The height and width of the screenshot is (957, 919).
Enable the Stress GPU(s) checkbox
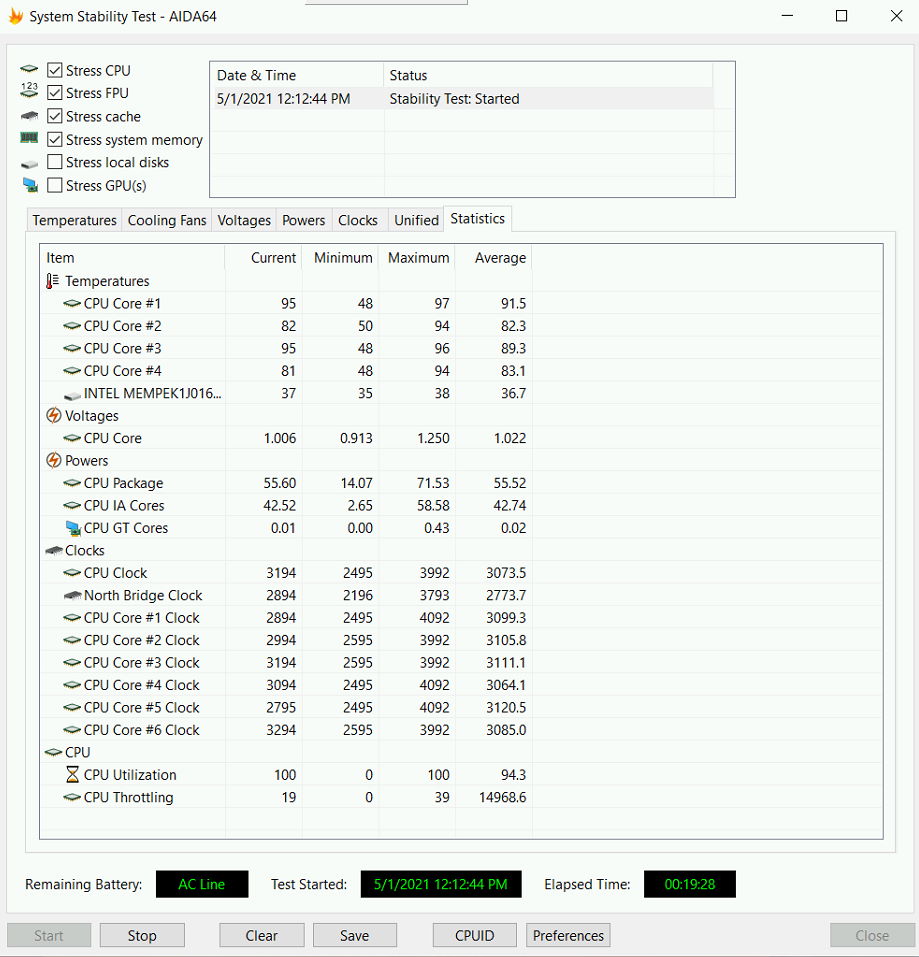[55, 185]
